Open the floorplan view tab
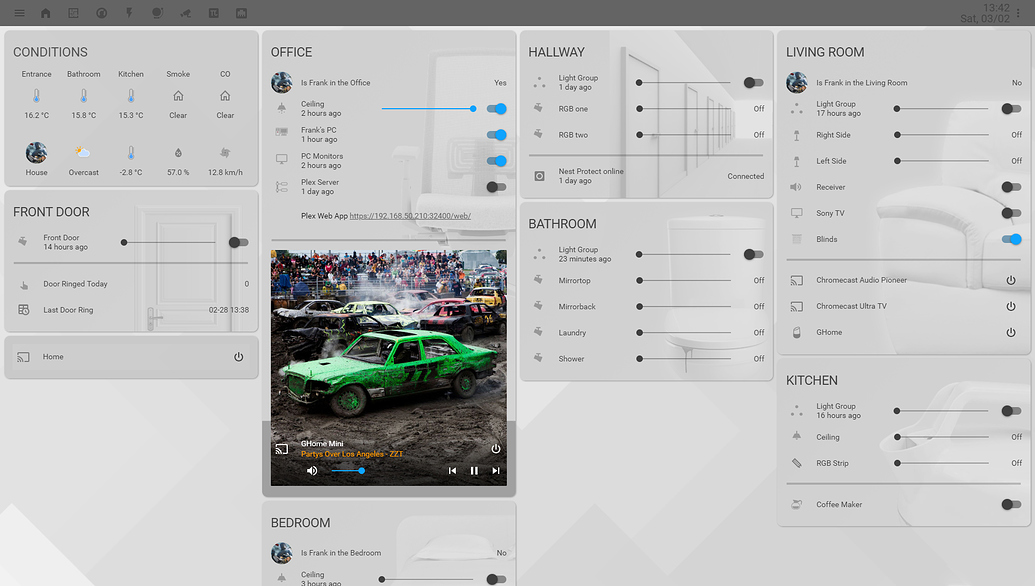Image resolution: width=1035 pixels, height=586 pixels. point(73,13)
